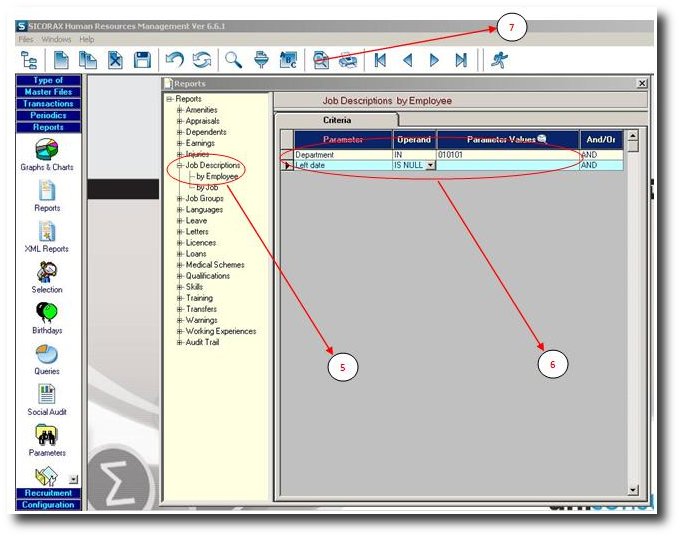680x537 pixels.
Task: Click the magnifying glass search toolbar icon
Action: click(x=232, y=60)
